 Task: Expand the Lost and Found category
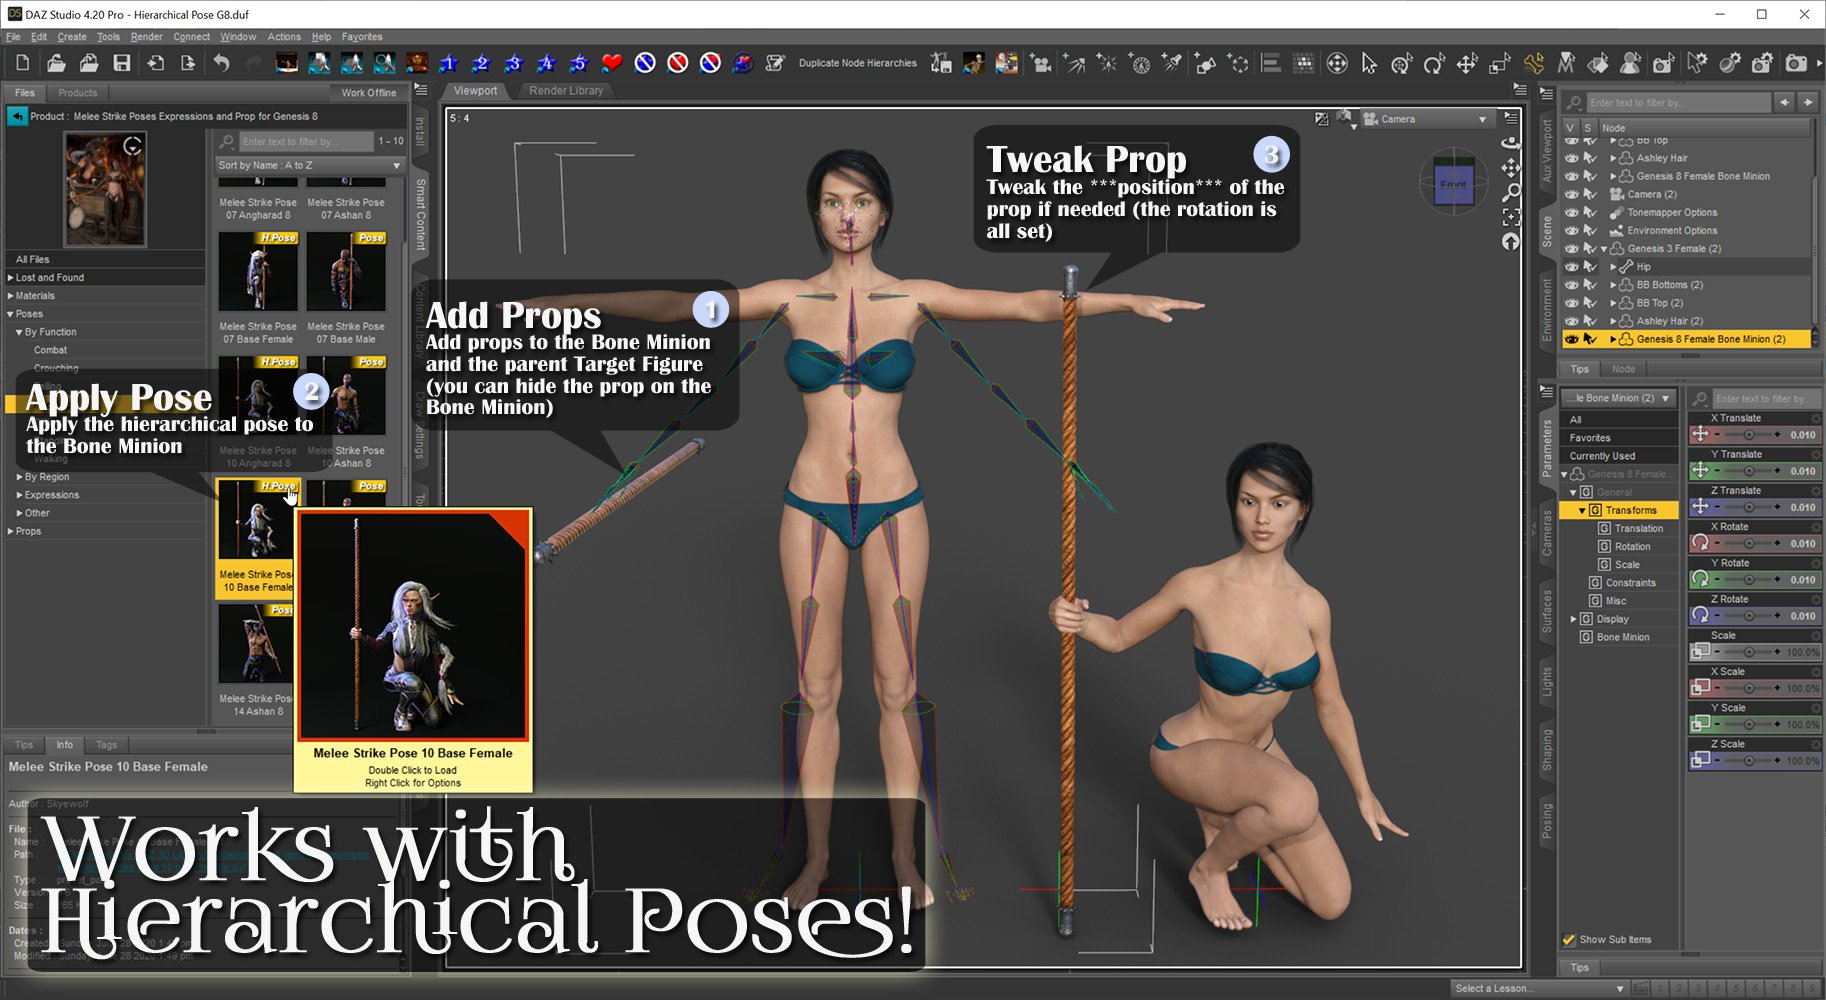(x=10, y=278)
